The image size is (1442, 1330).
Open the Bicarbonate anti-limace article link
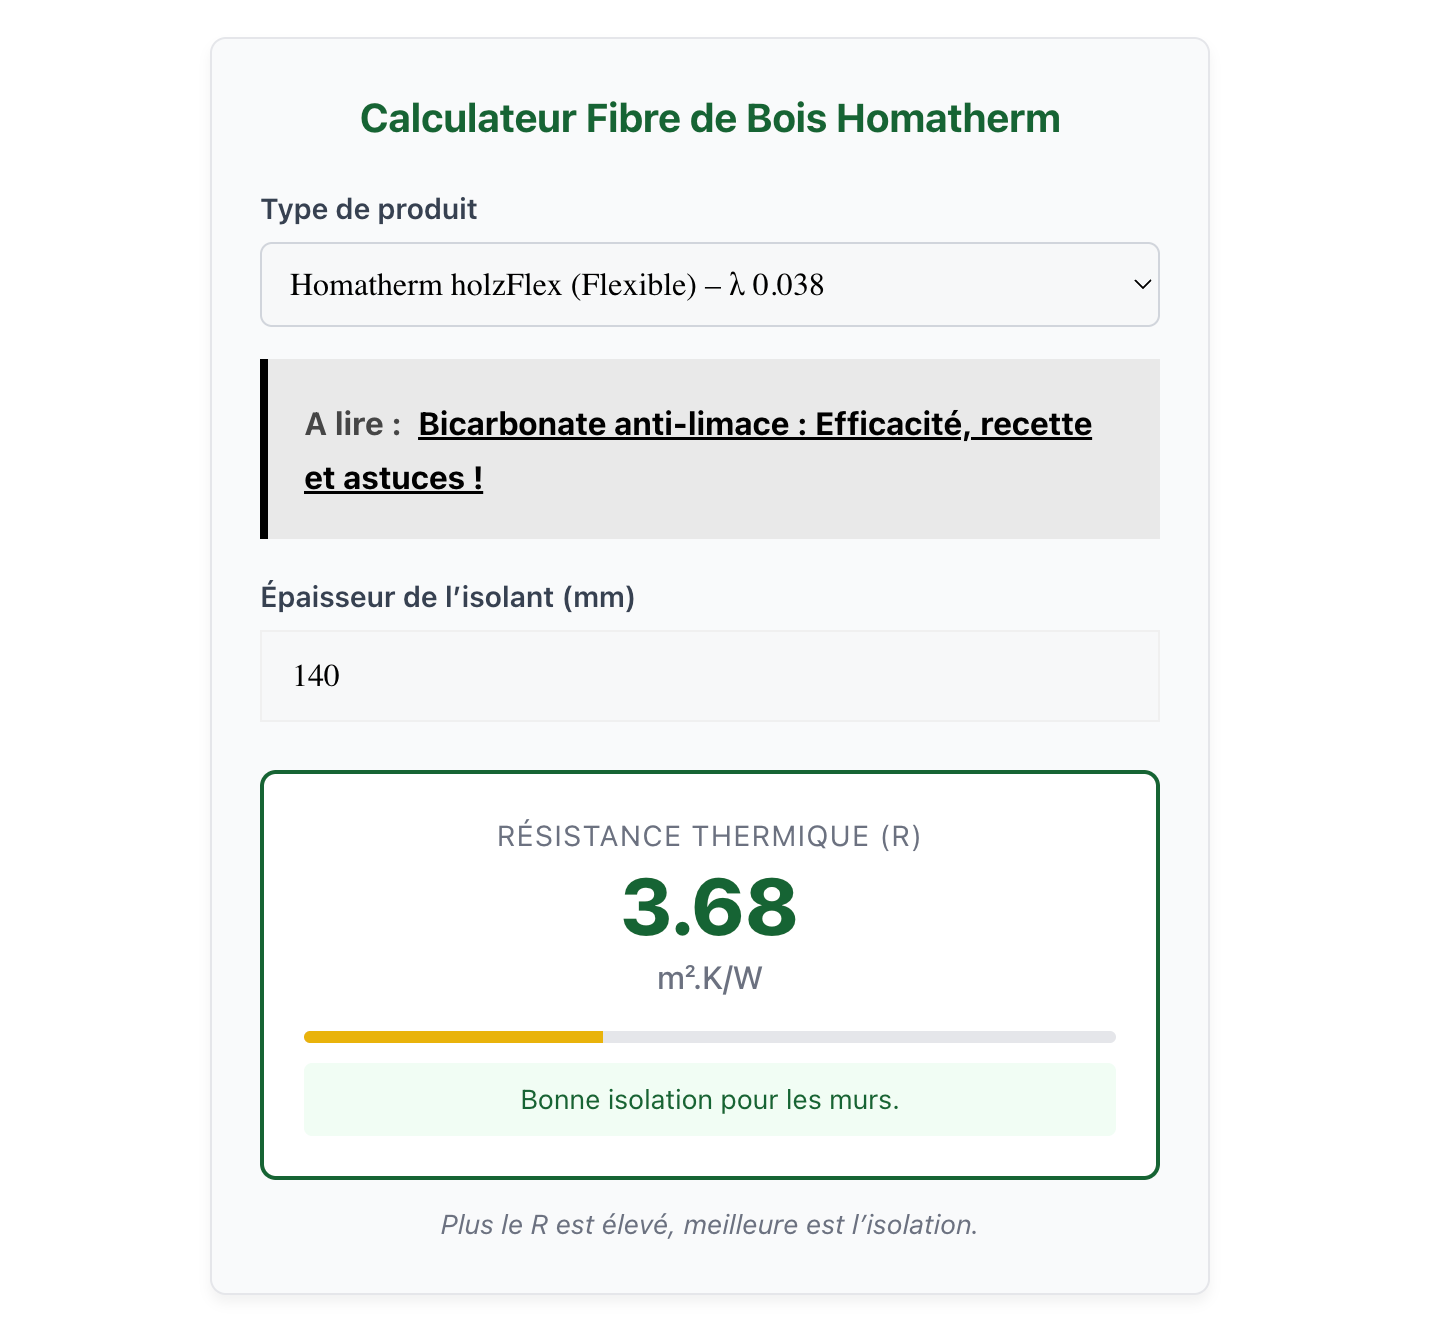(754, 424)
